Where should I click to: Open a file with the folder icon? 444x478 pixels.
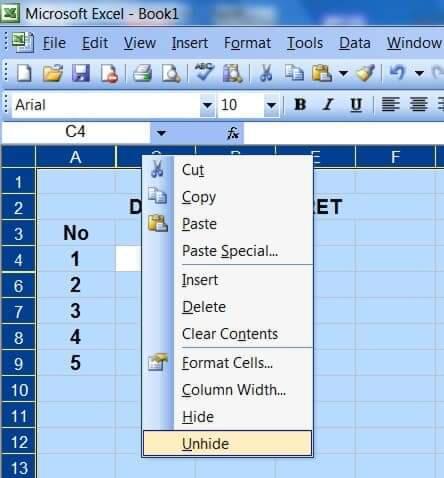[53, 73]
